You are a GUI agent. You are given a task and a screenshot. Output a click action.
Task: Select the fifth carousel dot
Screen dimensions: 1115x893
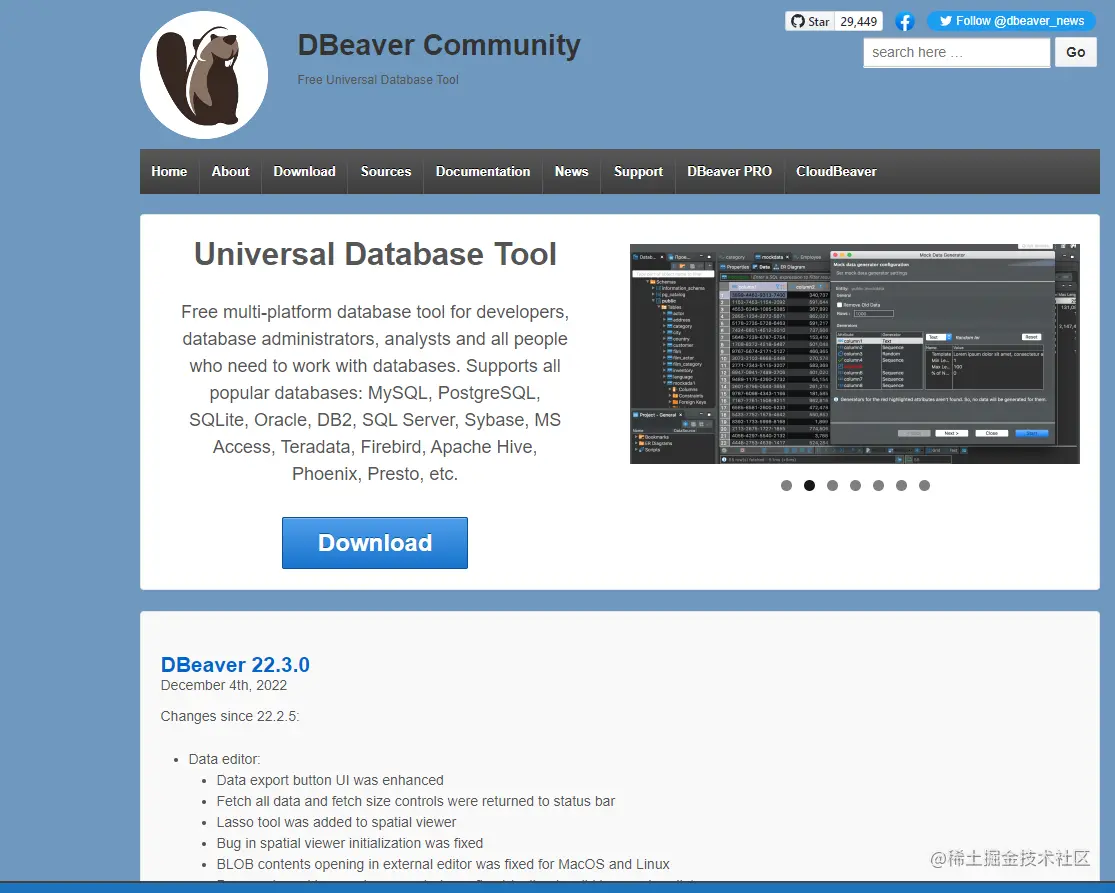click(879, 486)
